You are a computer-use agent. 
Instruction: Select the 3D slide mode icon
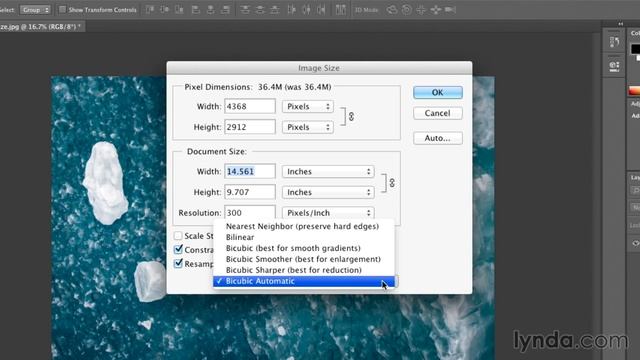pos(436,9)
